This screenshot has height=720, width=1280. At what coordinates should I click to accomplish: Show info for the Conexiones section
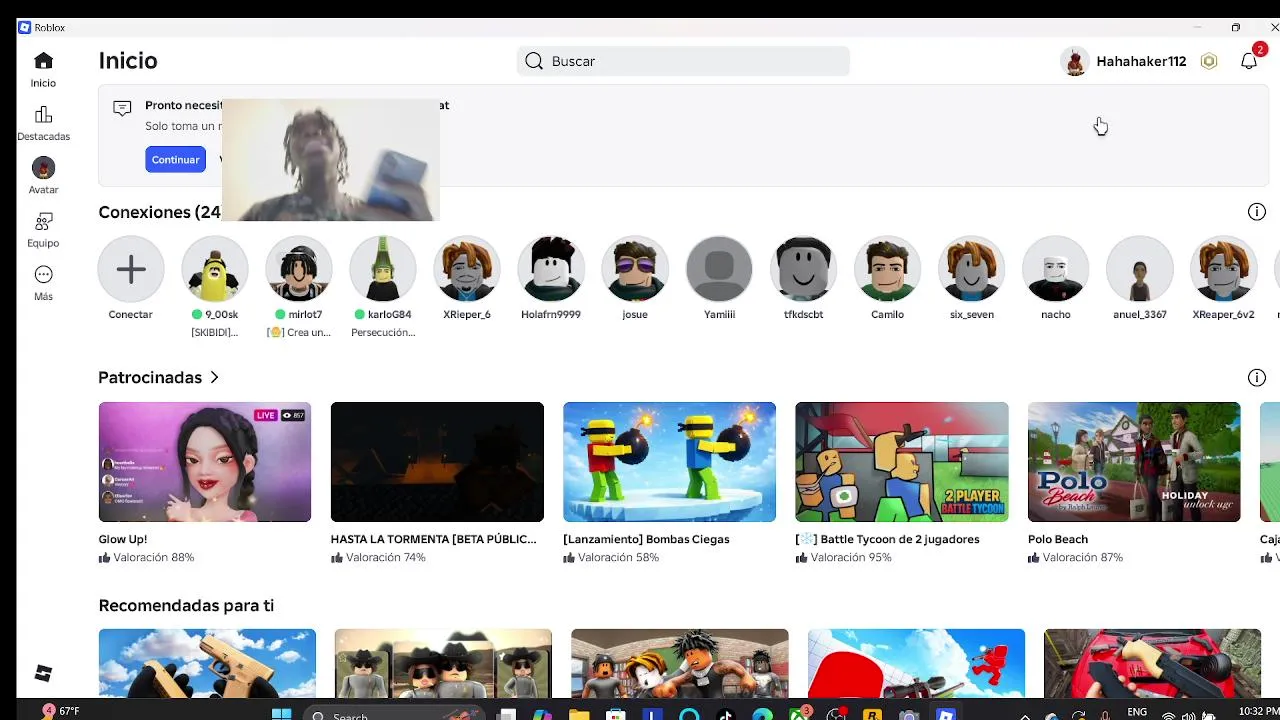coord(1257,212)
